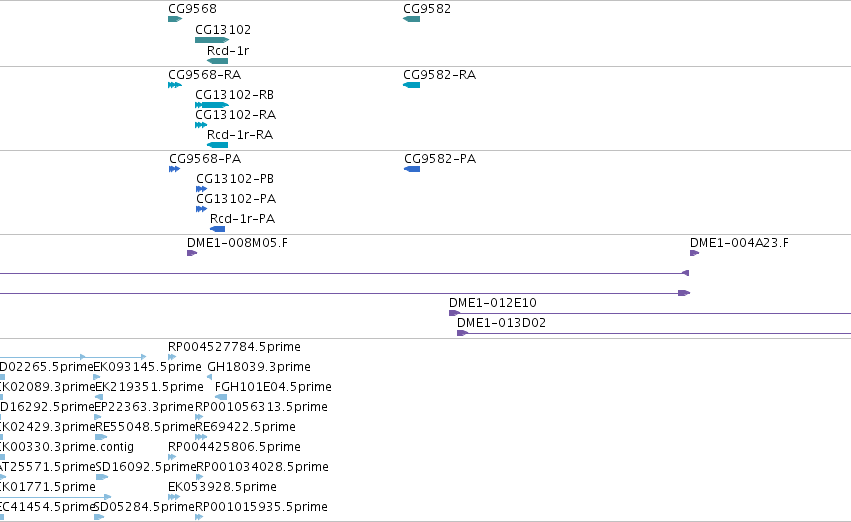Image resolution: width=851 pixels, height=522 pixels.
Task: Select the DME1-004A23.F clone label
Action: [x=739, y=243]
